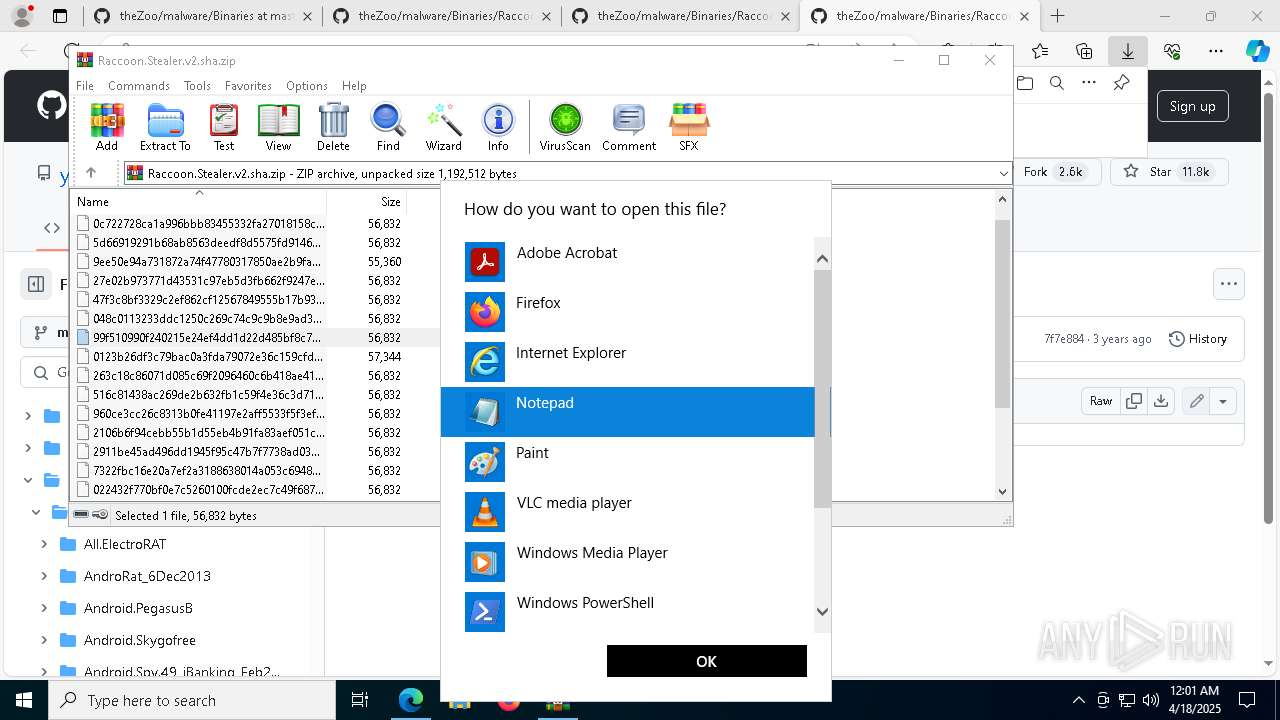Viewport: 1280px width, 720px height.
Task: Open browser Downloads icon
Action: pos(1128,51)
